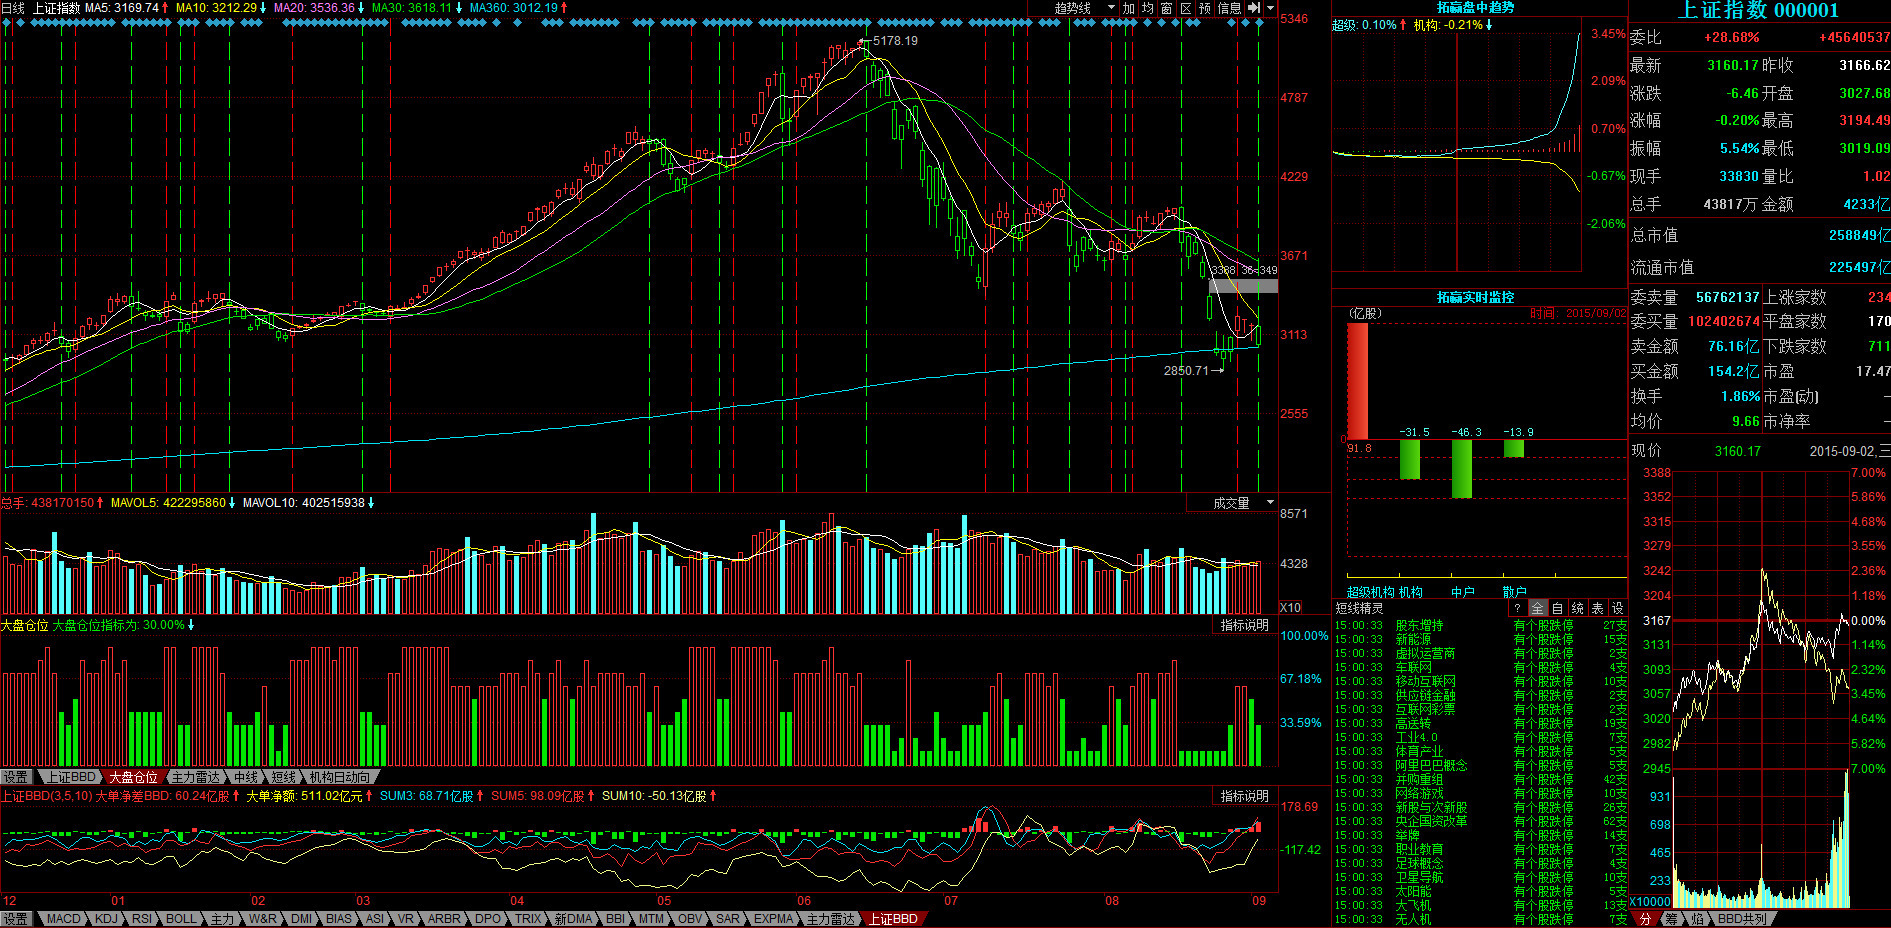Image resolution: width=1891 pixels, height=928 pixels.
Task: Switch to the MACD indicator
Action: pyautogui.click(x=63, y=919)
